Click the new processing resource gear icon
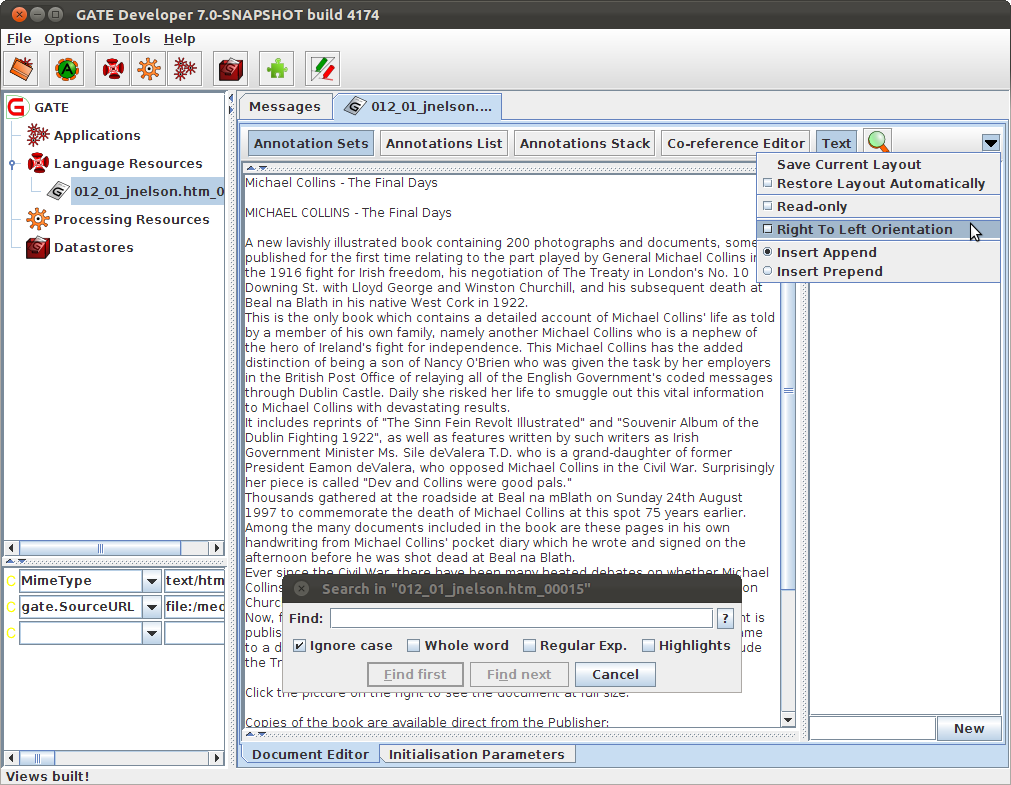1011x785 pixels. tap(149, 69)
